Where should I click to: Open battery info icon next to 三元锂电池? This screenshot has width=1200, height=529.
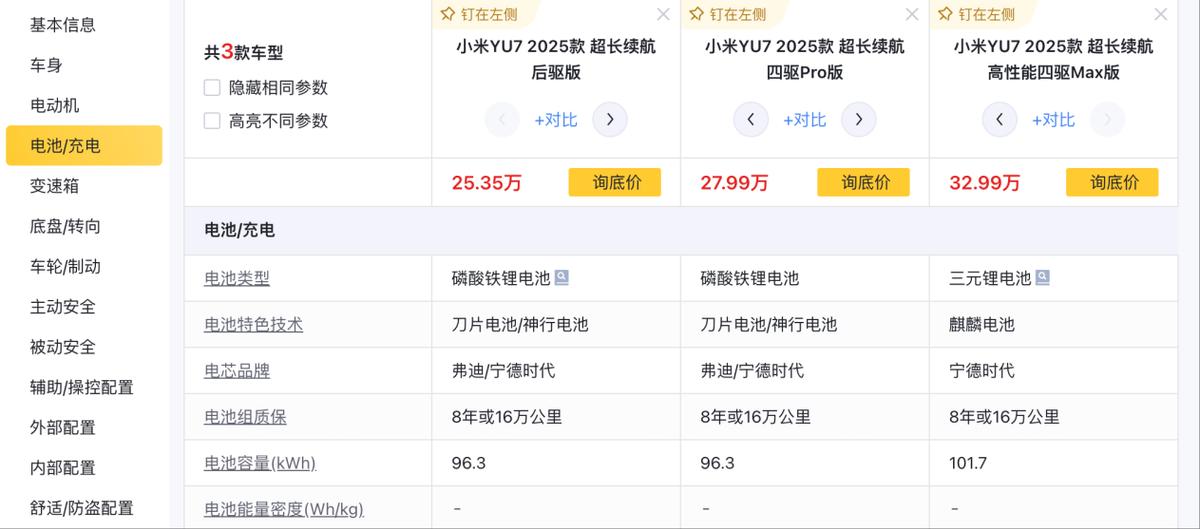click(x=1043, y=278)
